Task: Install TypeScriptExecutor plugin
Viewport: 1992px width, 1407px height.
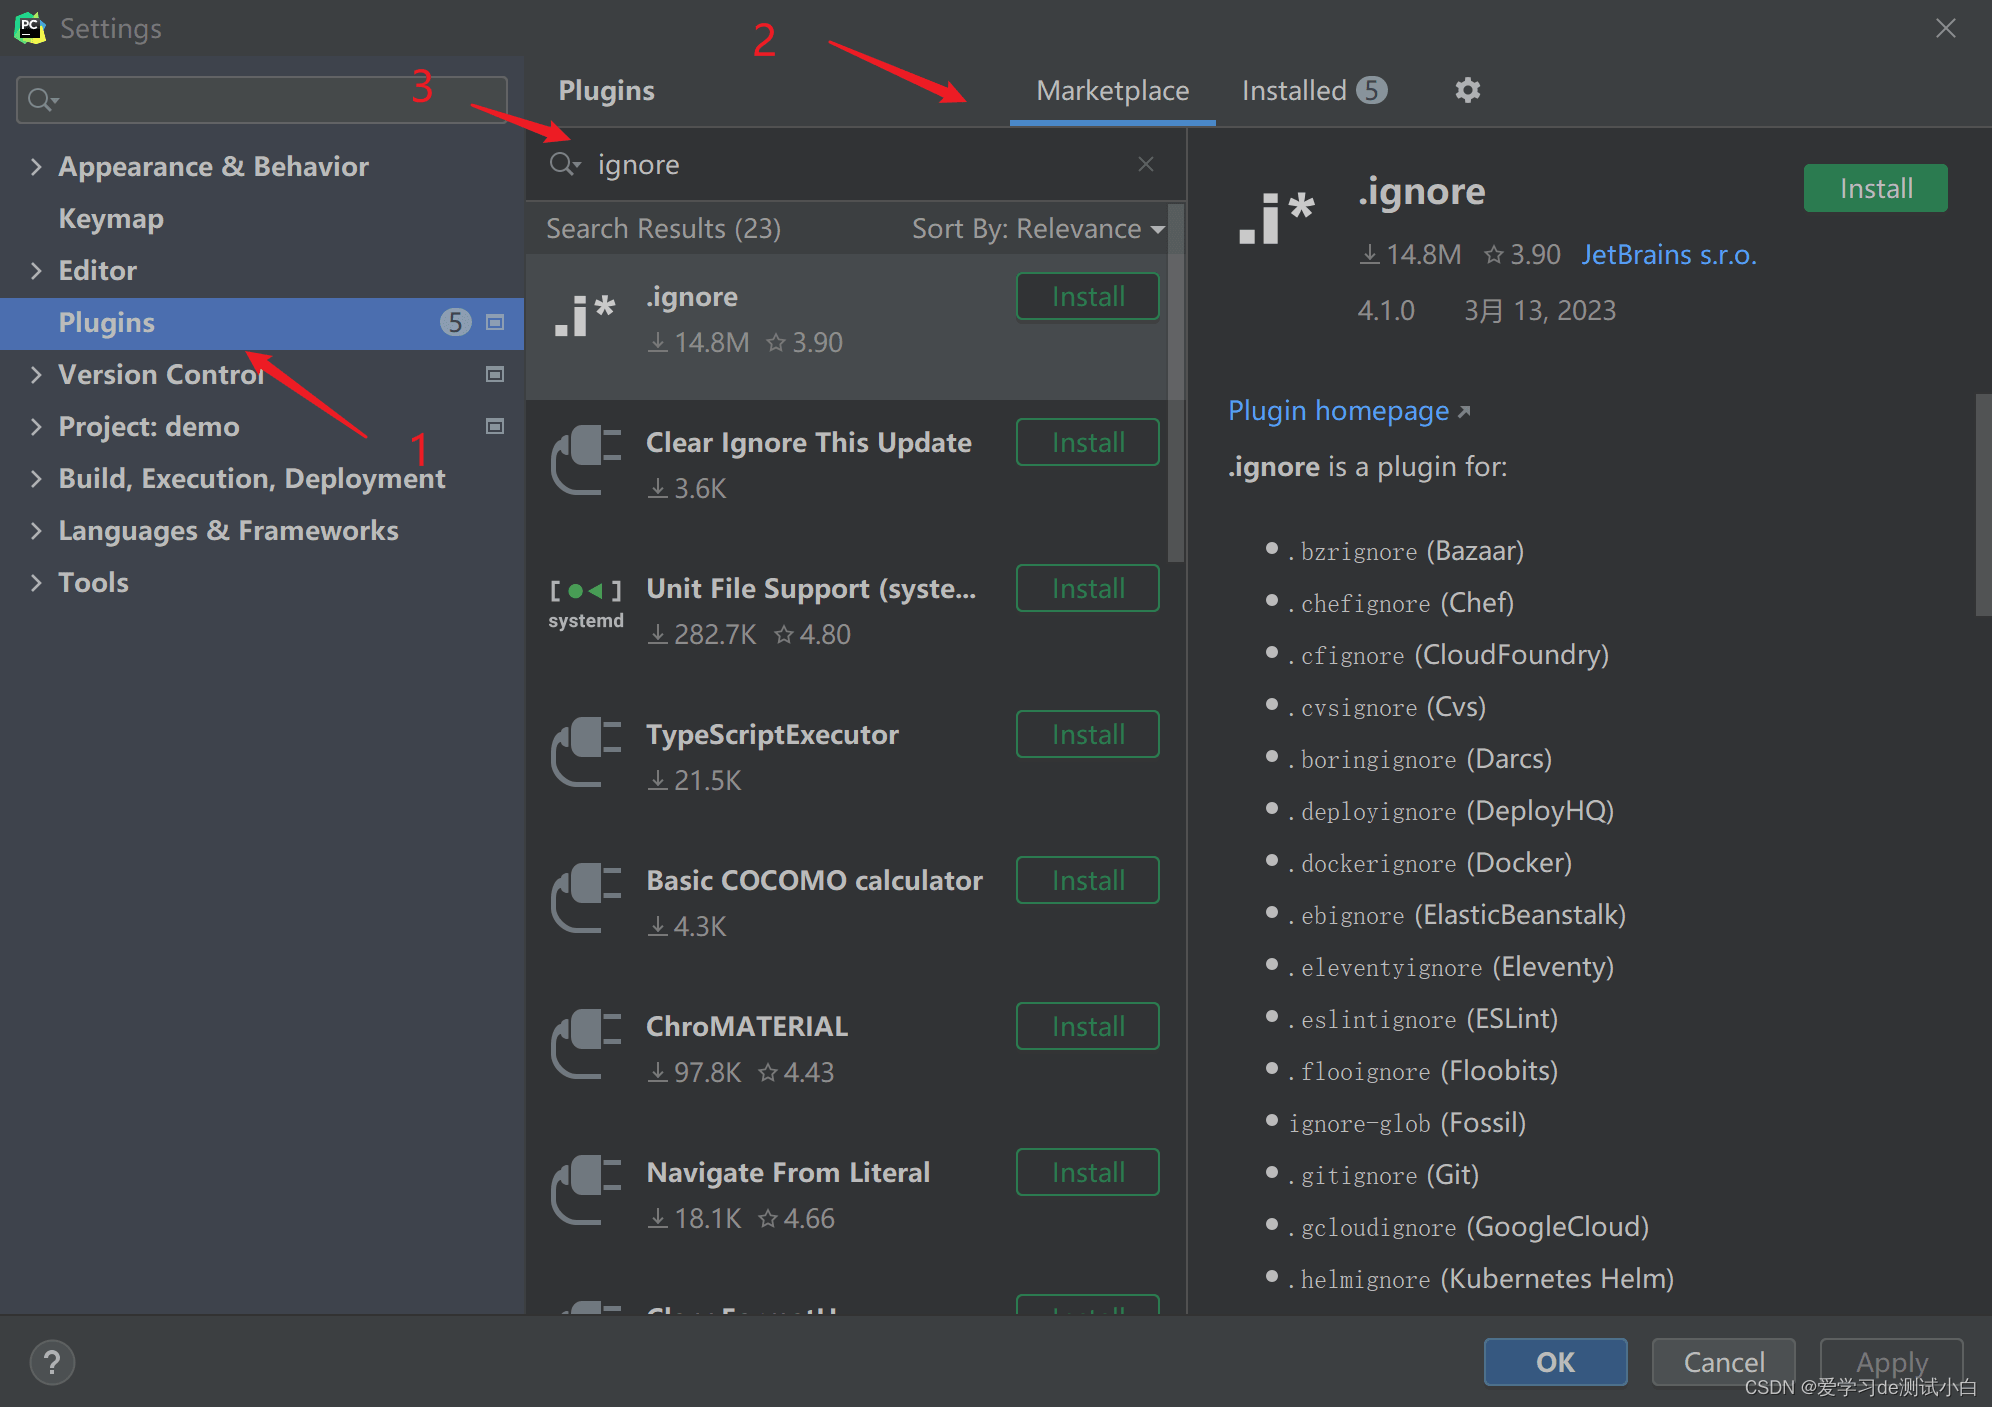Action: click(1088, 735)
